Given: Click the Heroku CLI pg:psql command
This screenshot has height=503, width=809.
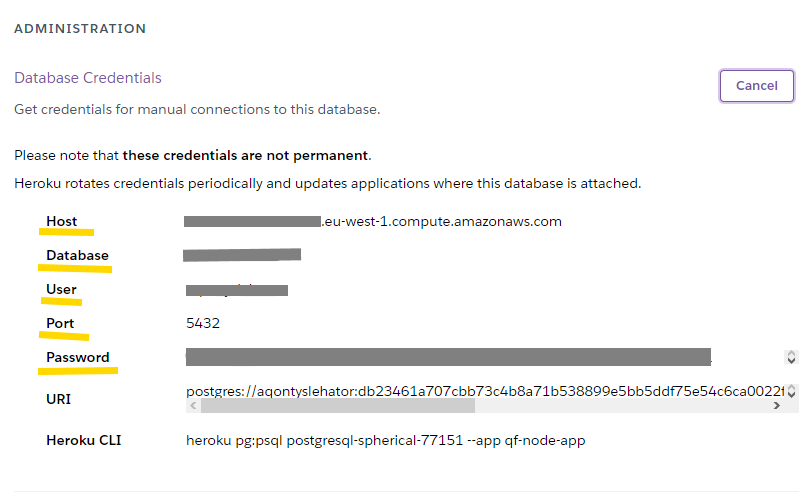Looking at the screenshot, I should pyautogui.click(x=385, y=440).
